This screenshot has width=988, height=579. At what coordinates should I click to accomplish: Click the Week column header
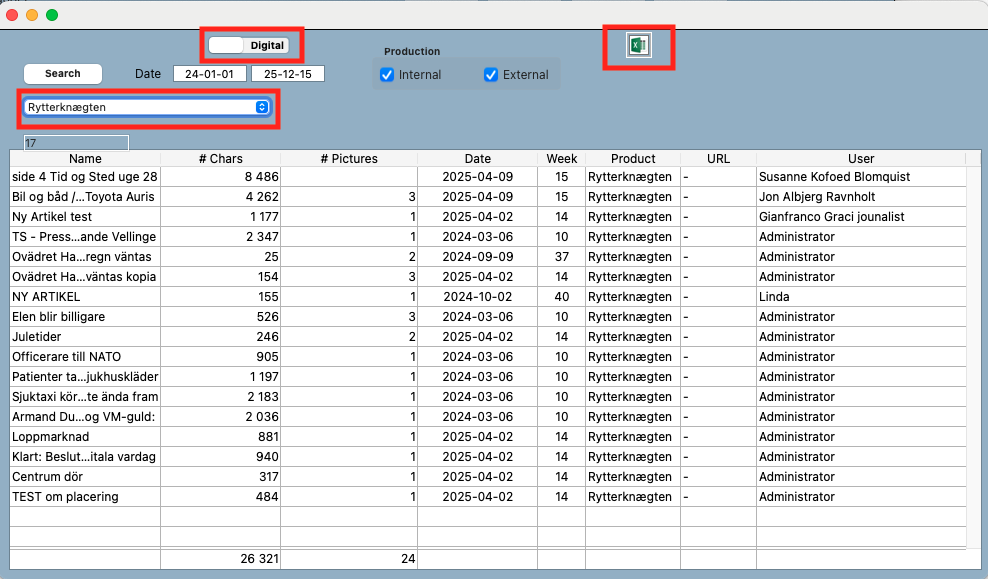point(562,158)
